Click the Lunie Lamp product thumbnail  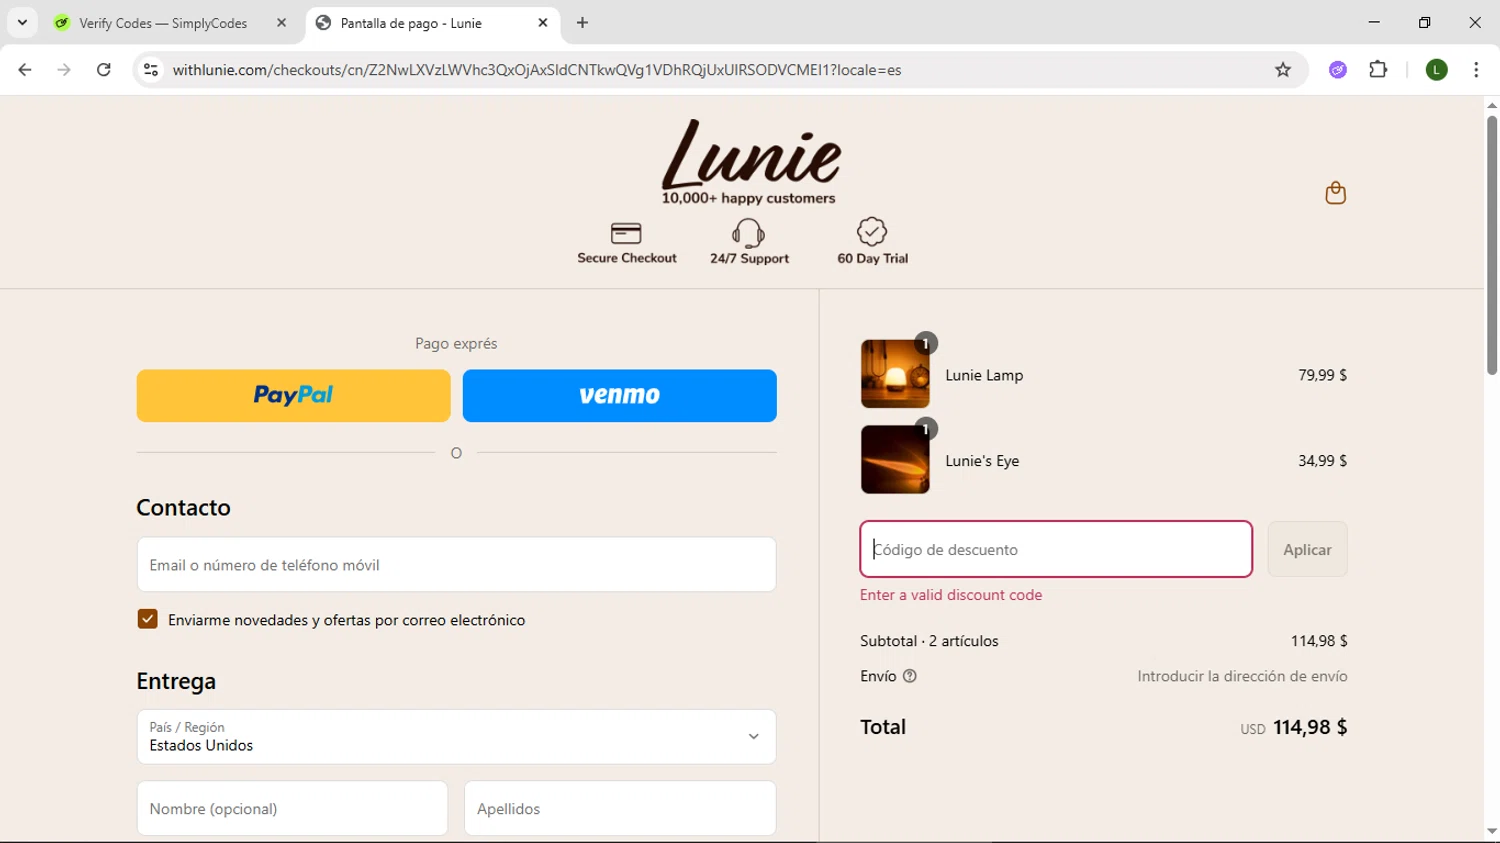coord(895,374)
